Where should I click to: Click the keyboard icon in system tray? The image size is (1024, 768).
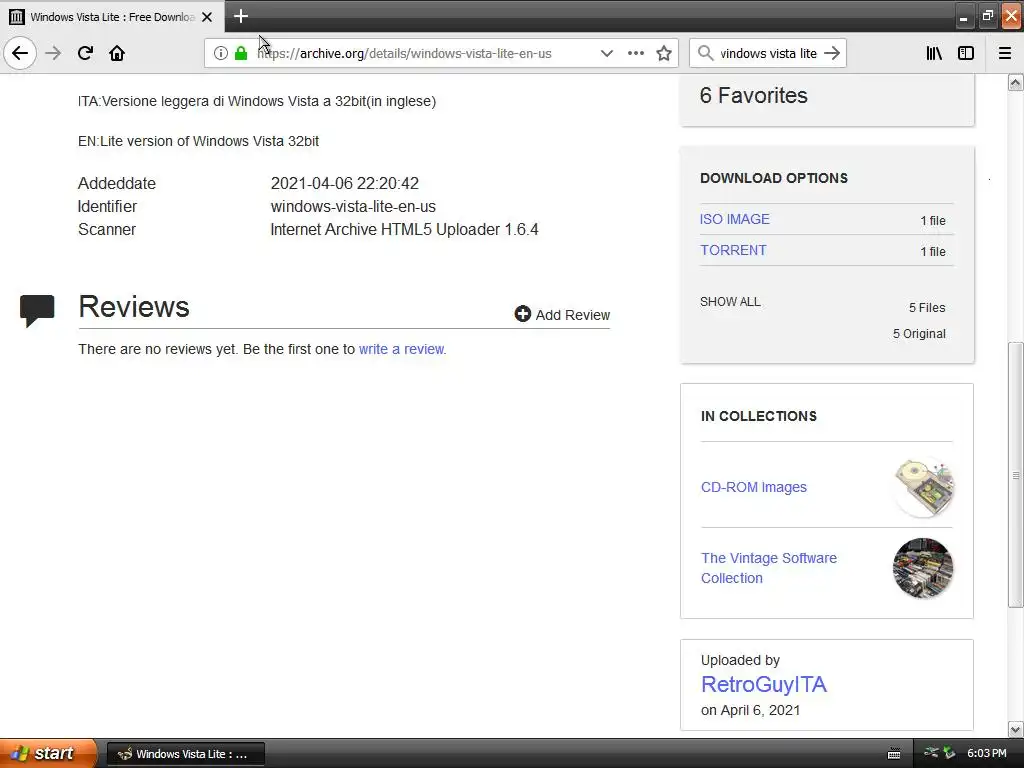(x=894, y=754)
